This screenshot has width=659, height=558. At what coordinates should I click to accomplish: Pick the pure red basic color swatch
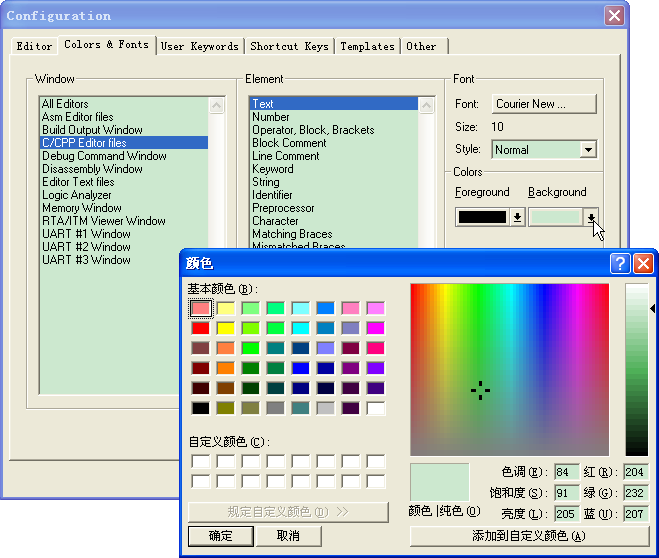(x=201, y=328)
